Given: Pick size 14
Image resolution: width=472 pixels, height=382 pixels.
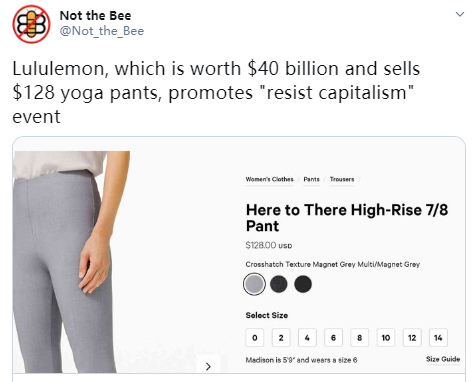Looking at the screenshot, I should [x=438, y=338].
